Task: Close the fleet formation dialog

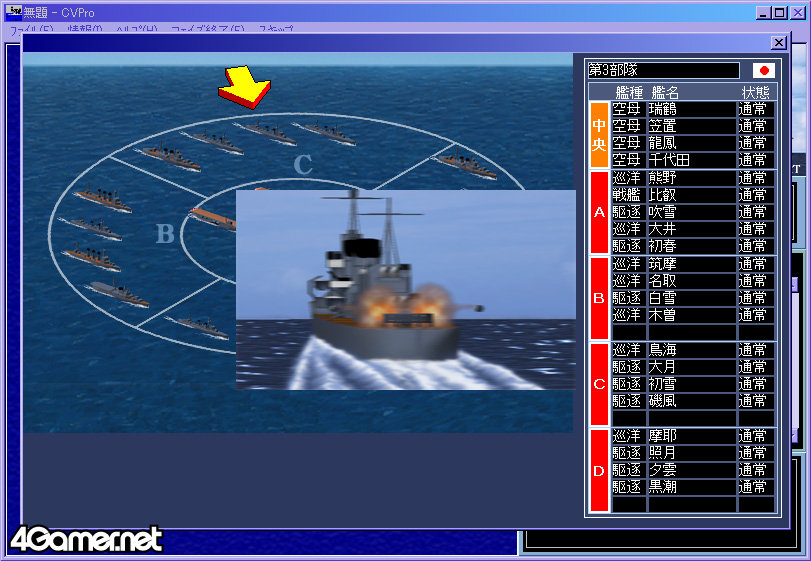Action: pos(778,42)
